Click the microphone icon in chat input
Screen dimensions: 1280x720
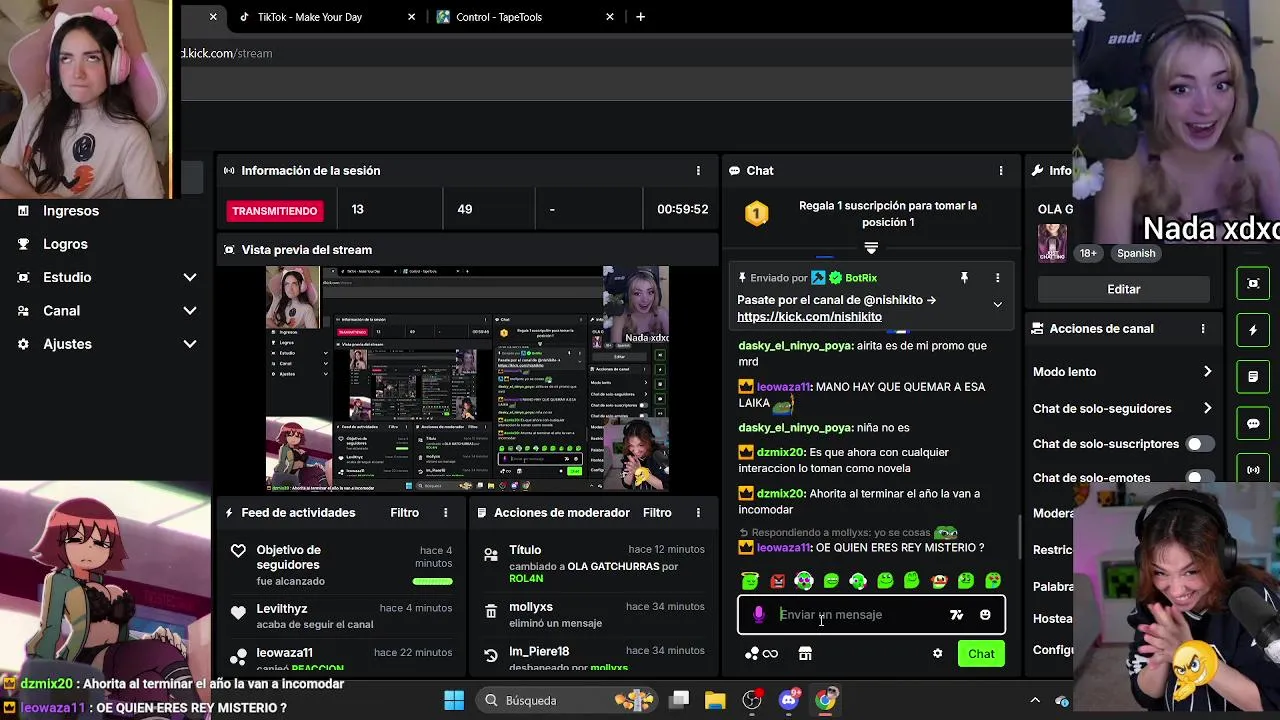759,615
